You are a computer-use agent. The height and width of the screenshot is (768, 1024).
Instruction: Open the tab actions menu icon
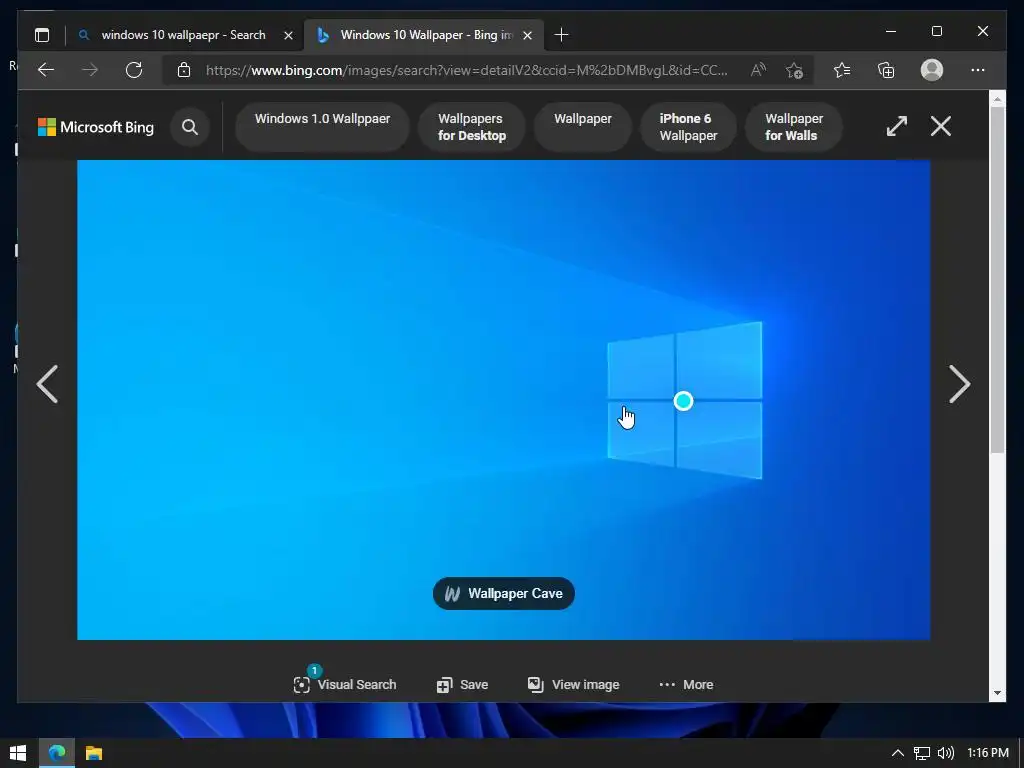[42, 35]
